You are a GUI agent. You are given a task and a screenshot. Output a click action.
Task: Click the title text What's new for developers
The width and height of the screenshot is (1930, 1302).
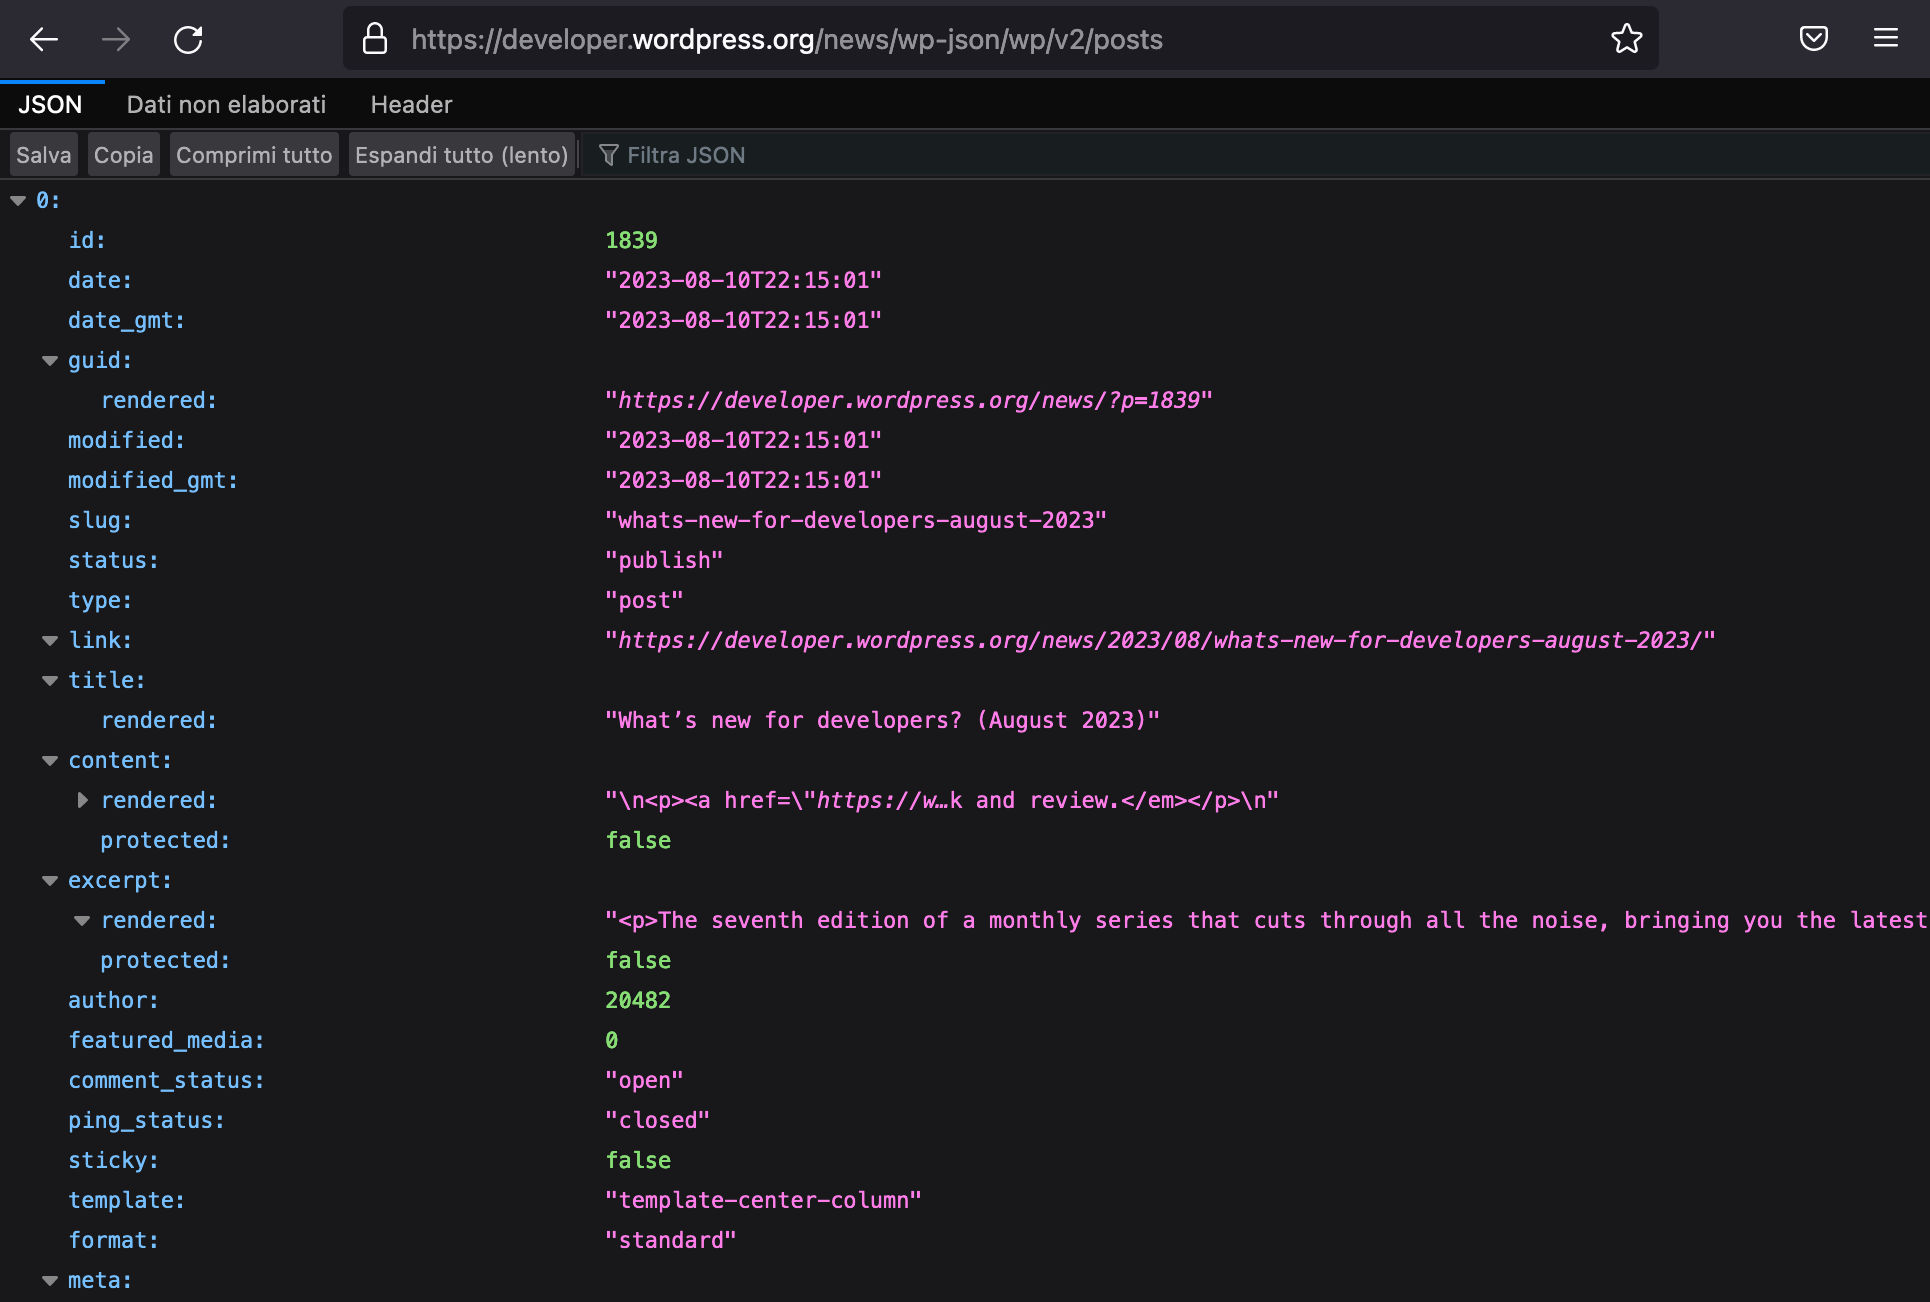tap(882, 720)
